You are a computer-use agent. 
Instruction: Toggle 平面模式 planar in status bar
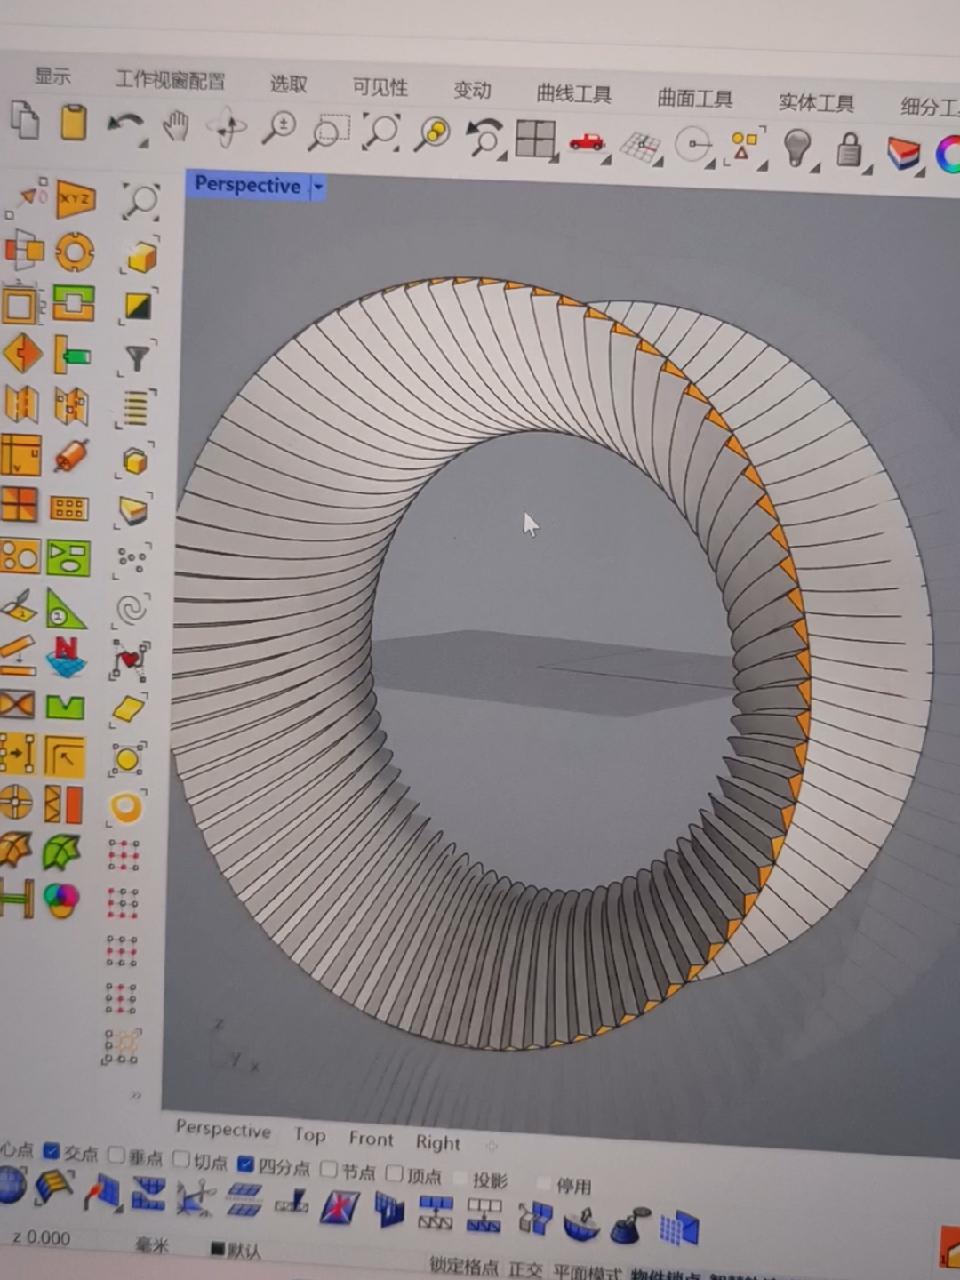pyautogui.click(x=587, y=1273)
